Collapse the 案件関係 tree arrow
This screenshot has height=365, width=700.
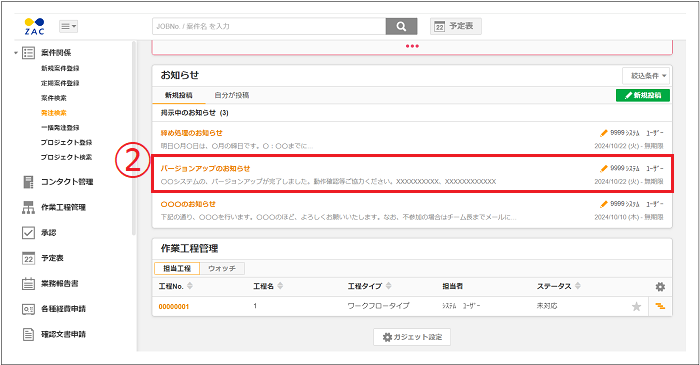pos(16,53)
